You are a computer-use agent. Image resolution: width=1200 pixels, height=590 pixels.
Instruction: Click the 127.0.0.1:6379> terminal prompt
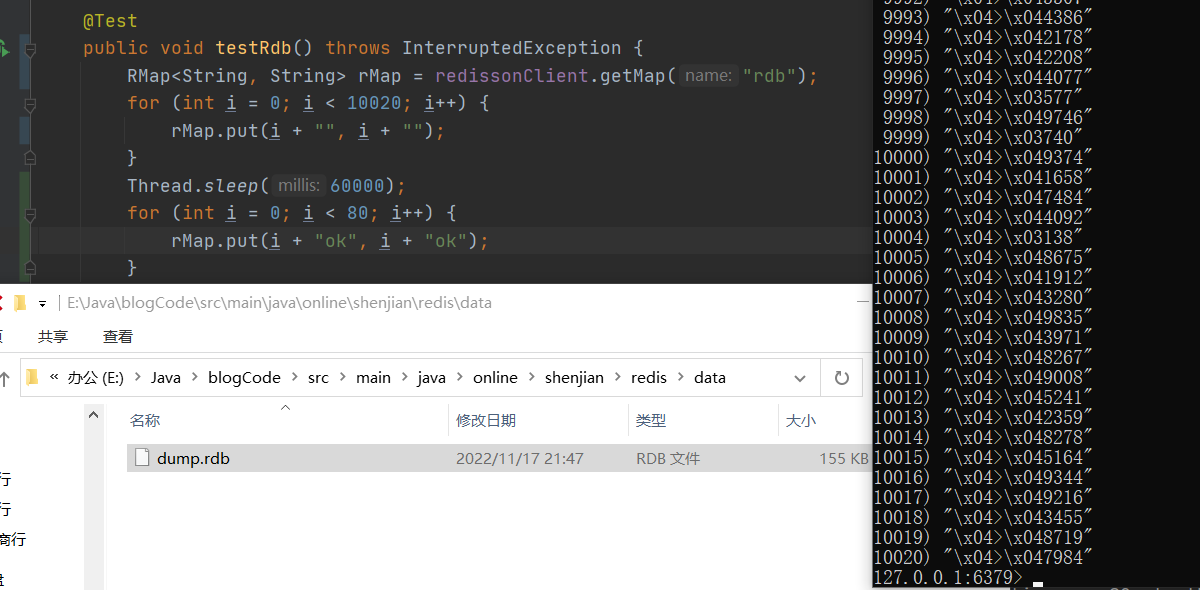pos(948,578)
